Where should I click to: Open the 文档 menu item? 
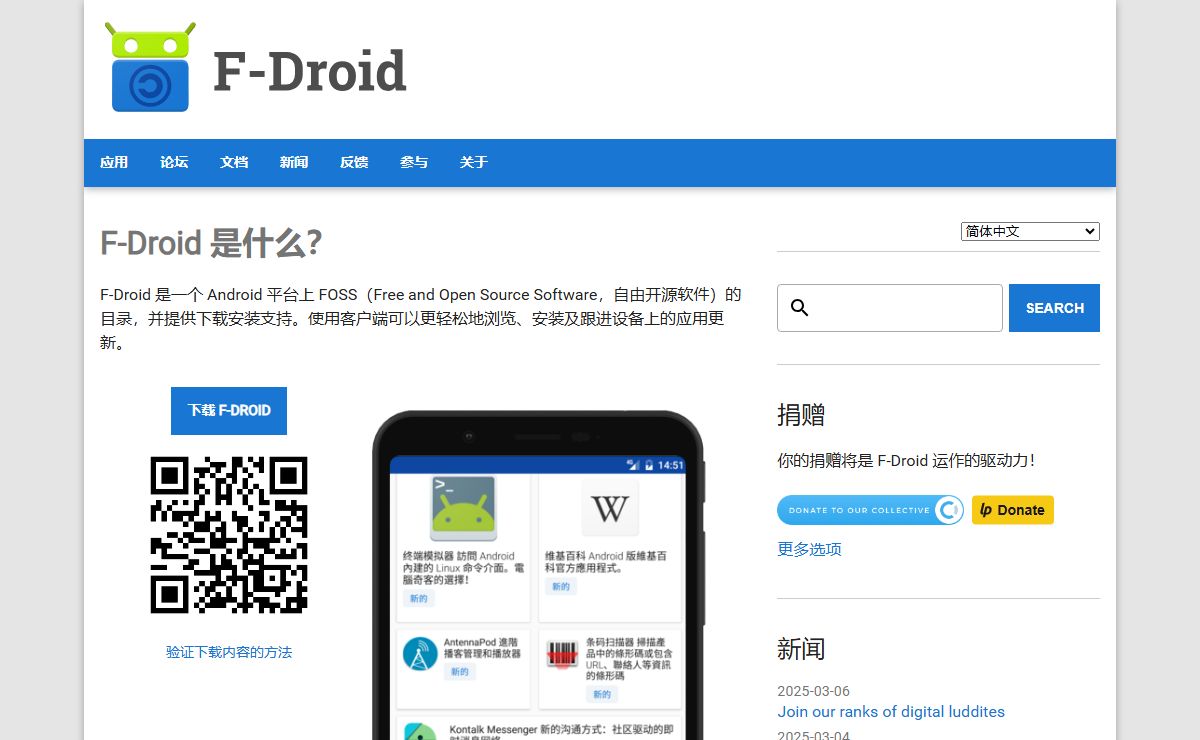234,162
